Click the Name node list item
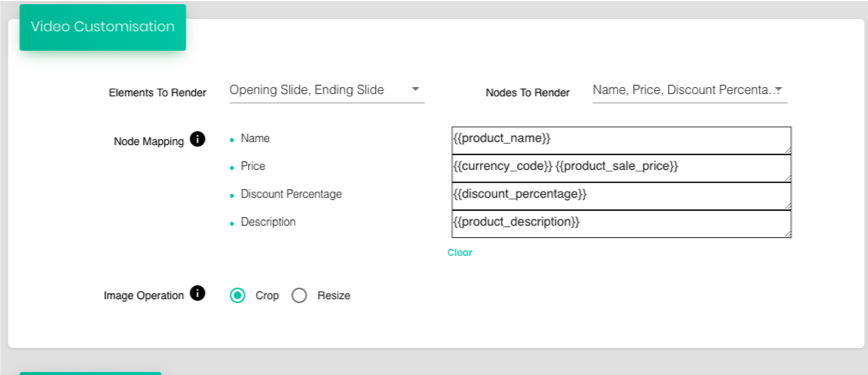This screenshot has height=375, width=868. (255, 138)
